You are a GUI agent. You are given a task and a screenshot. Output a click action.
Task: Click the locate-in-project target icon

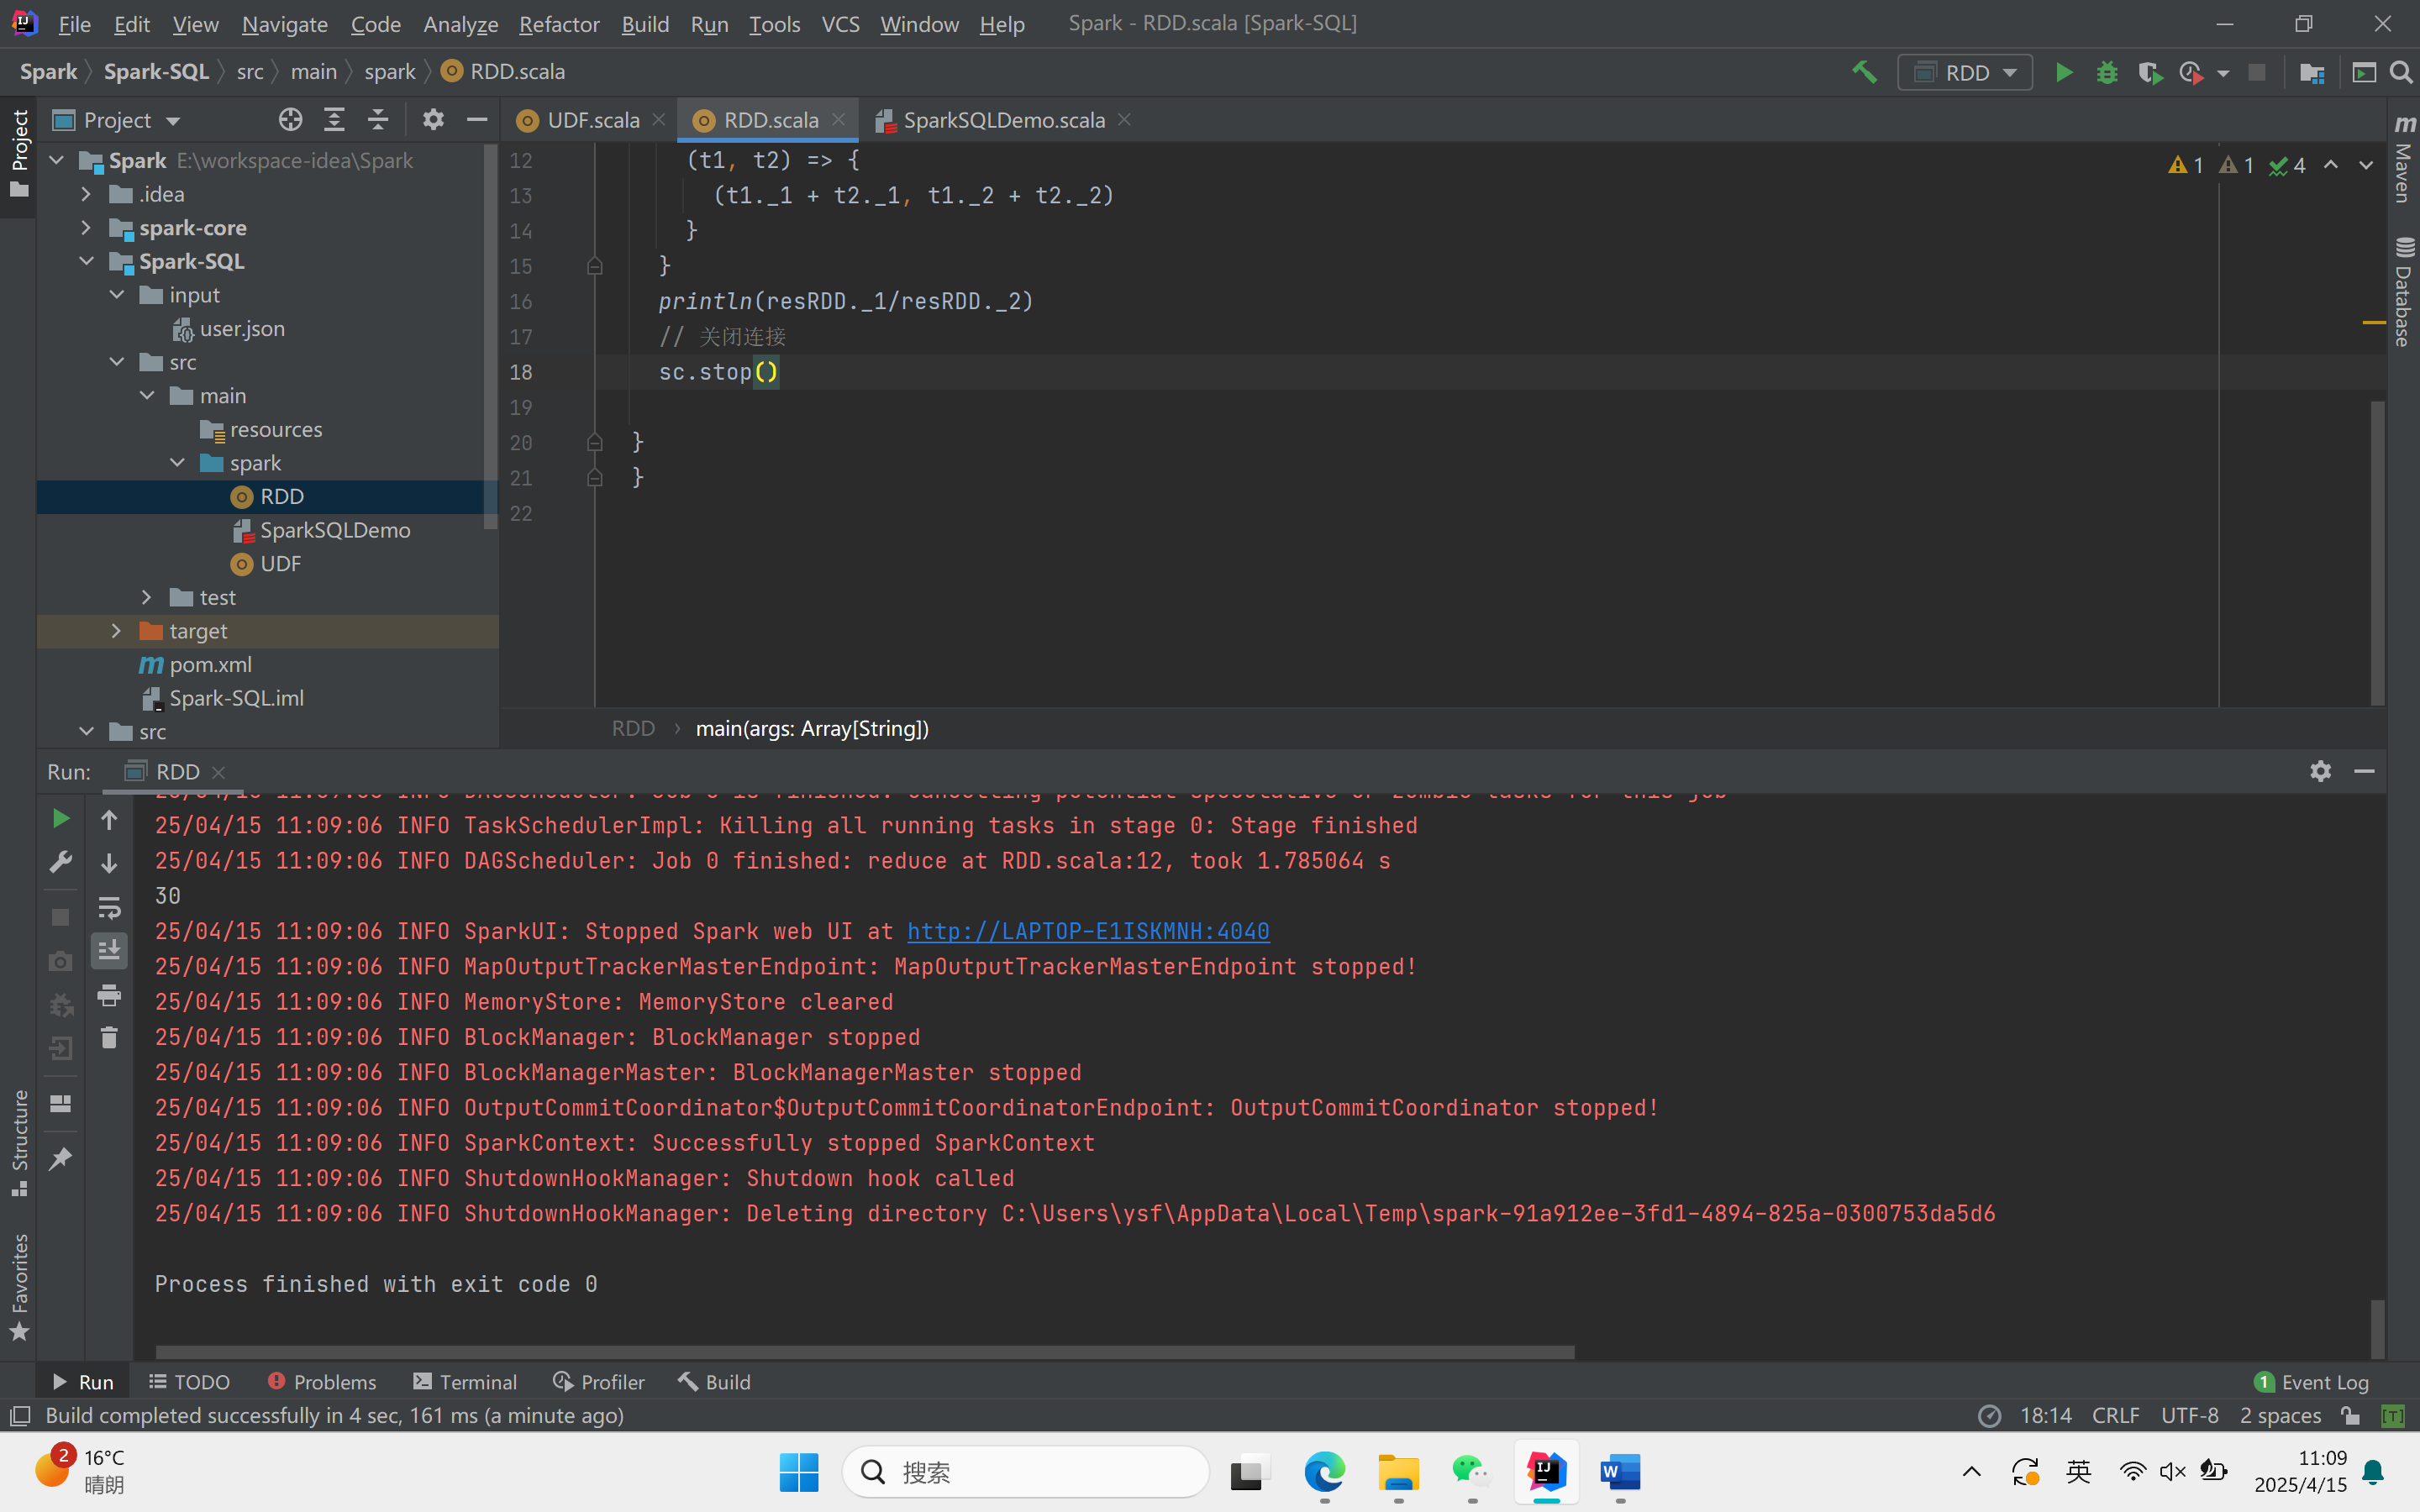(290, 120)
